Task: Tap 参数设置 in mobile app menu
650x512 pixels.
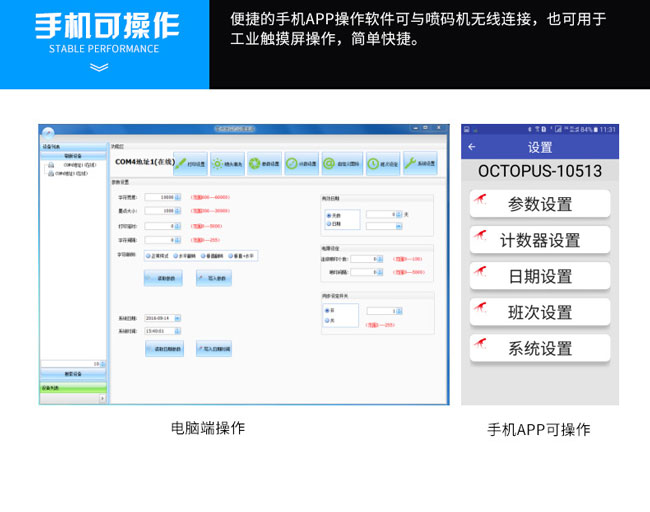Action: click(540, 204)
